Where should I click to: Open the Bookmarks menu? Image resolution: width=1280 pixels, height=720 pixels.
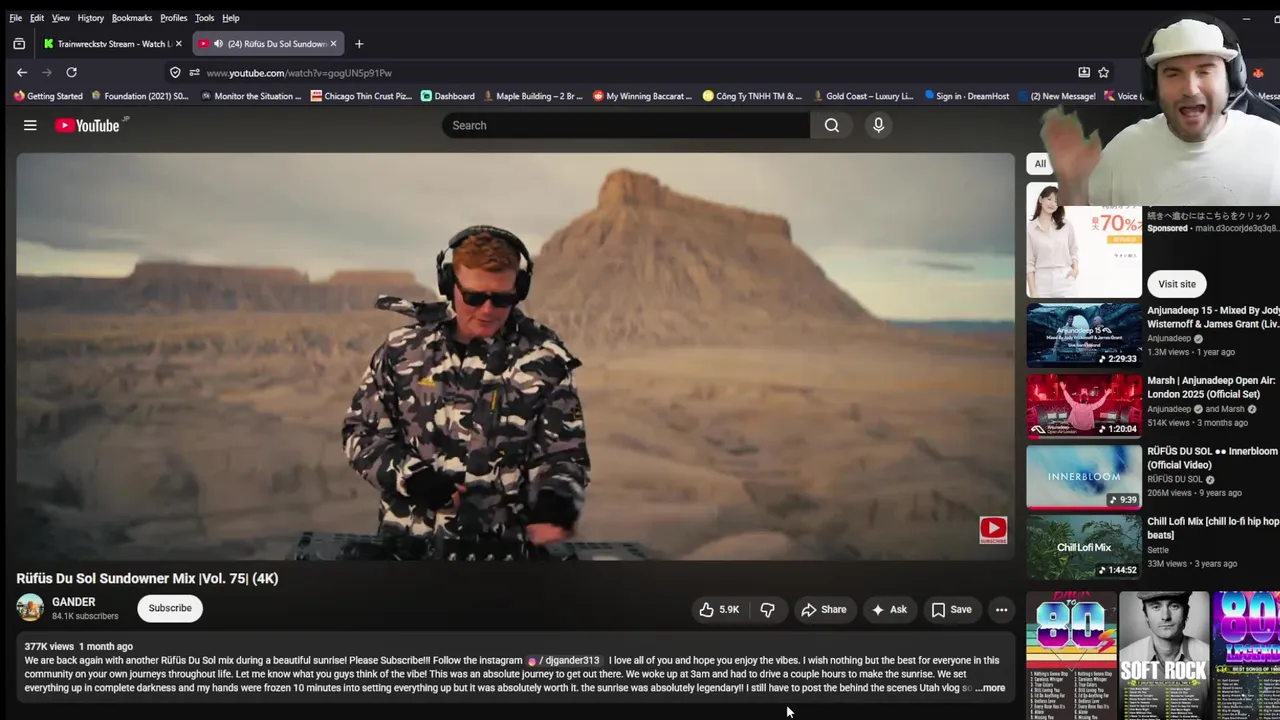coord(132,18)
